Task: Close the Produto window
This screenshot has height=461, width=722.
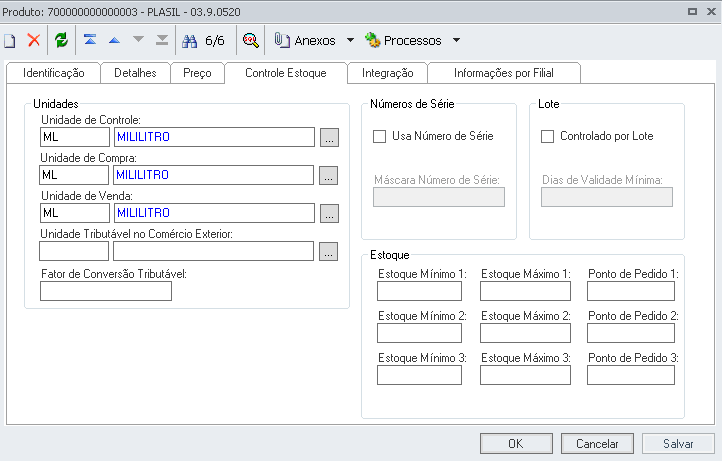Action: (x=711, y=12)
